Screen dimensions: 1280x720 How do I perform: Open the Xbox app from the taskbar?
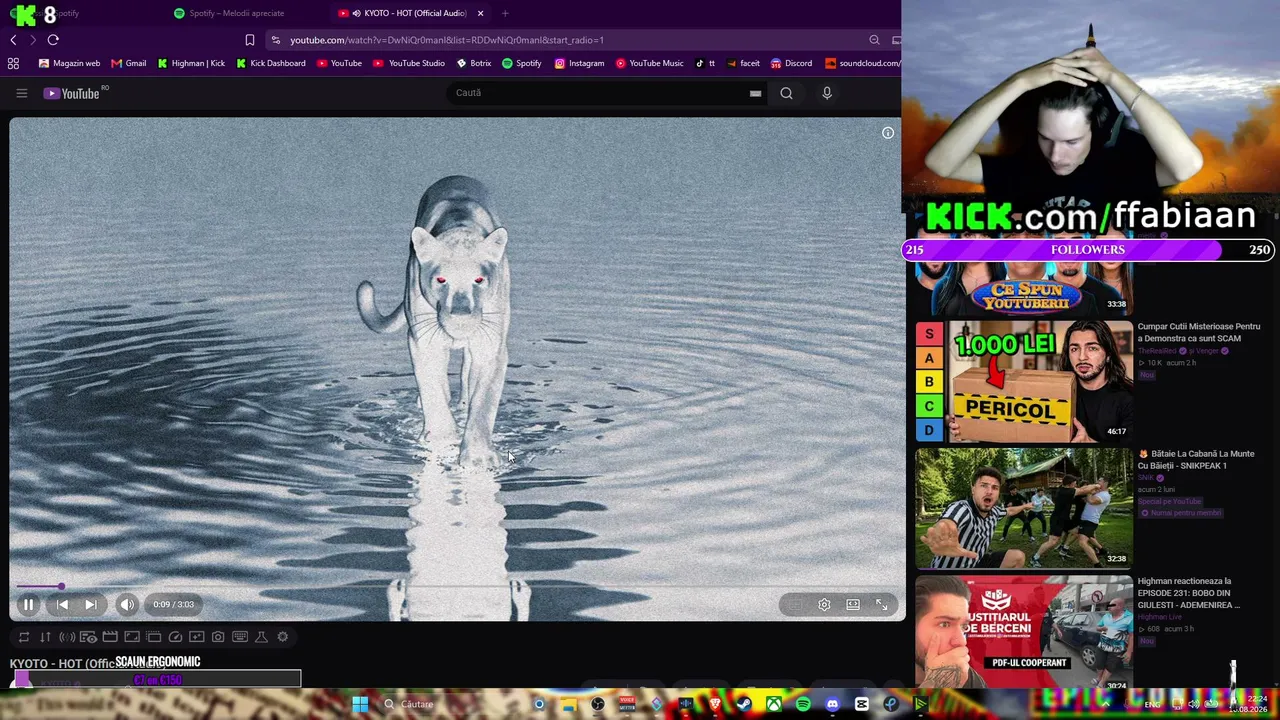[774, 704]
